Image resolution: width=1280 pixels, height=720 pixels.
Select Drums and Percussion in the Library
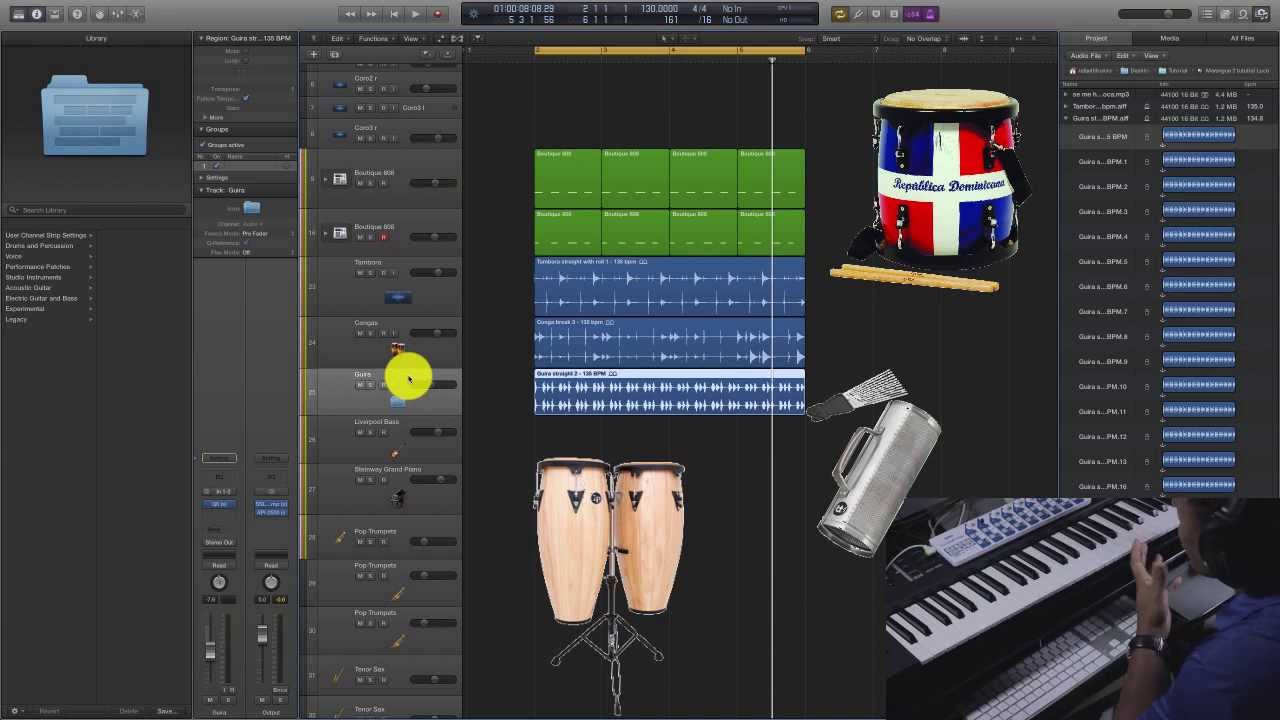39,246
